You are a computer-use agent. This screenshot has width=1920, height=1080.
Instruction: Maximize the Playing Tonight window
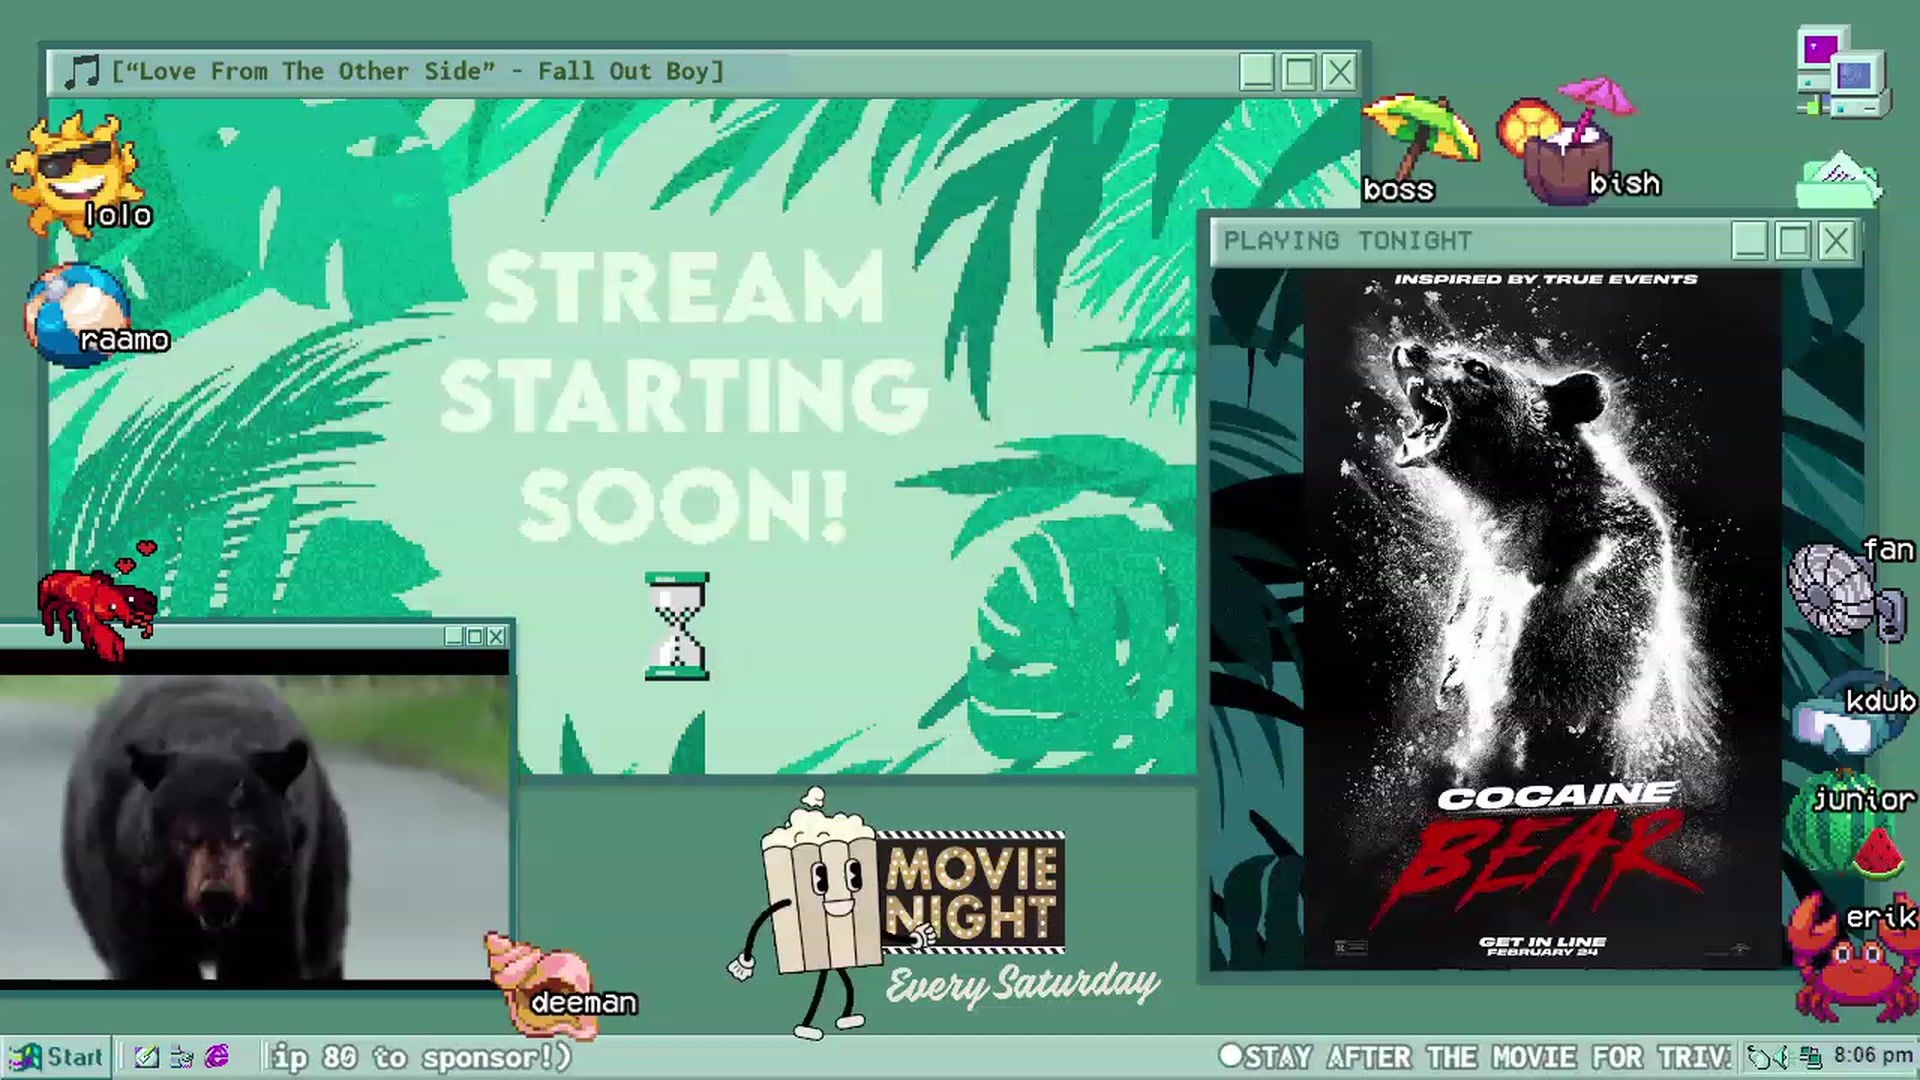click(x=1793, y=241)
